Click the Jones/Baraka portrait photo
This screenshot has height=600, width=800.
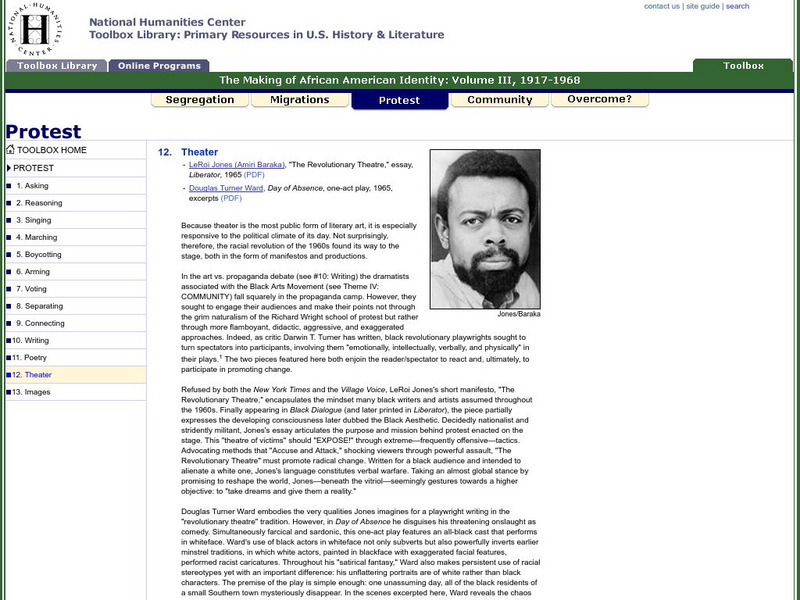tap(485, 229)
